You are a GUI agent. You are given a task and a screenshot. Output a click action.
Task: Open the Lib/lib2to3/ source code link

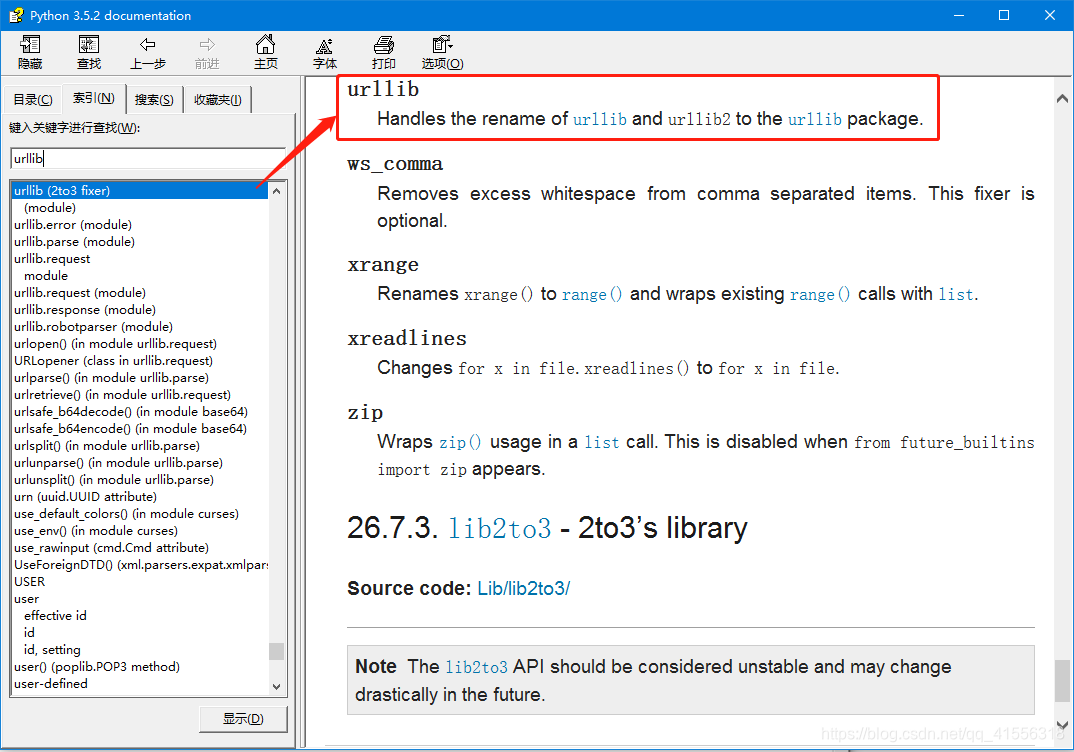click(524, 588)
